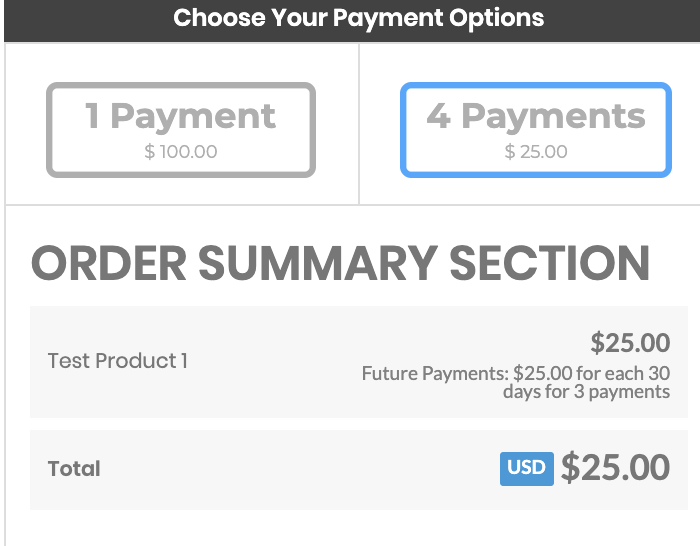Click the ORDER SUMMARY SECTION heading

tap(341, 263)
